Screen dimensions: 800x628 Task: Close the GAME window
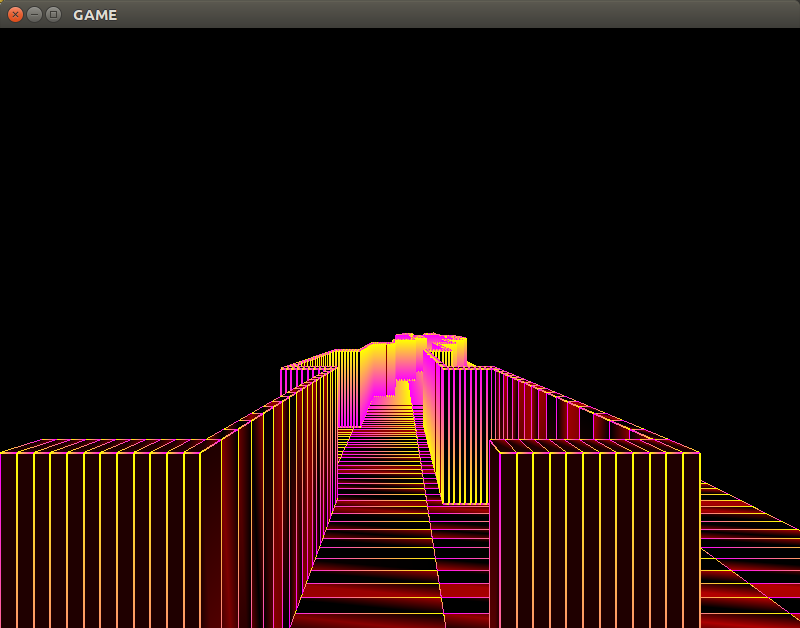[15, 14]
